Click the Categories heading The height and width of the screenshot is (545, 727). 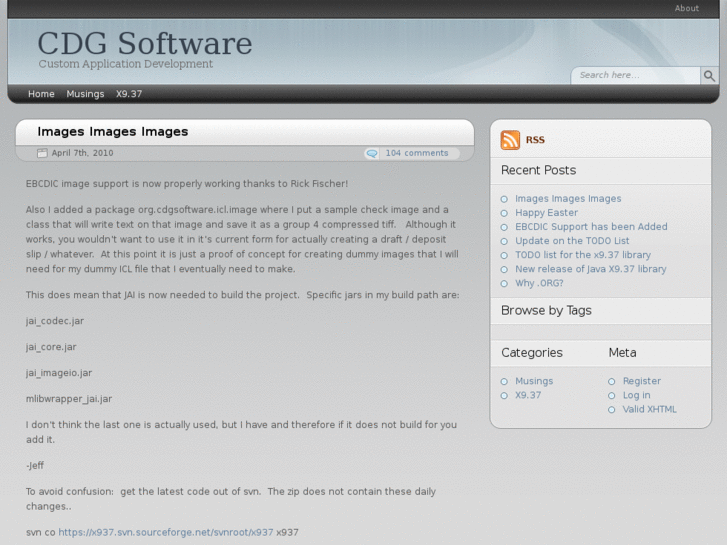tap(532, 353)
